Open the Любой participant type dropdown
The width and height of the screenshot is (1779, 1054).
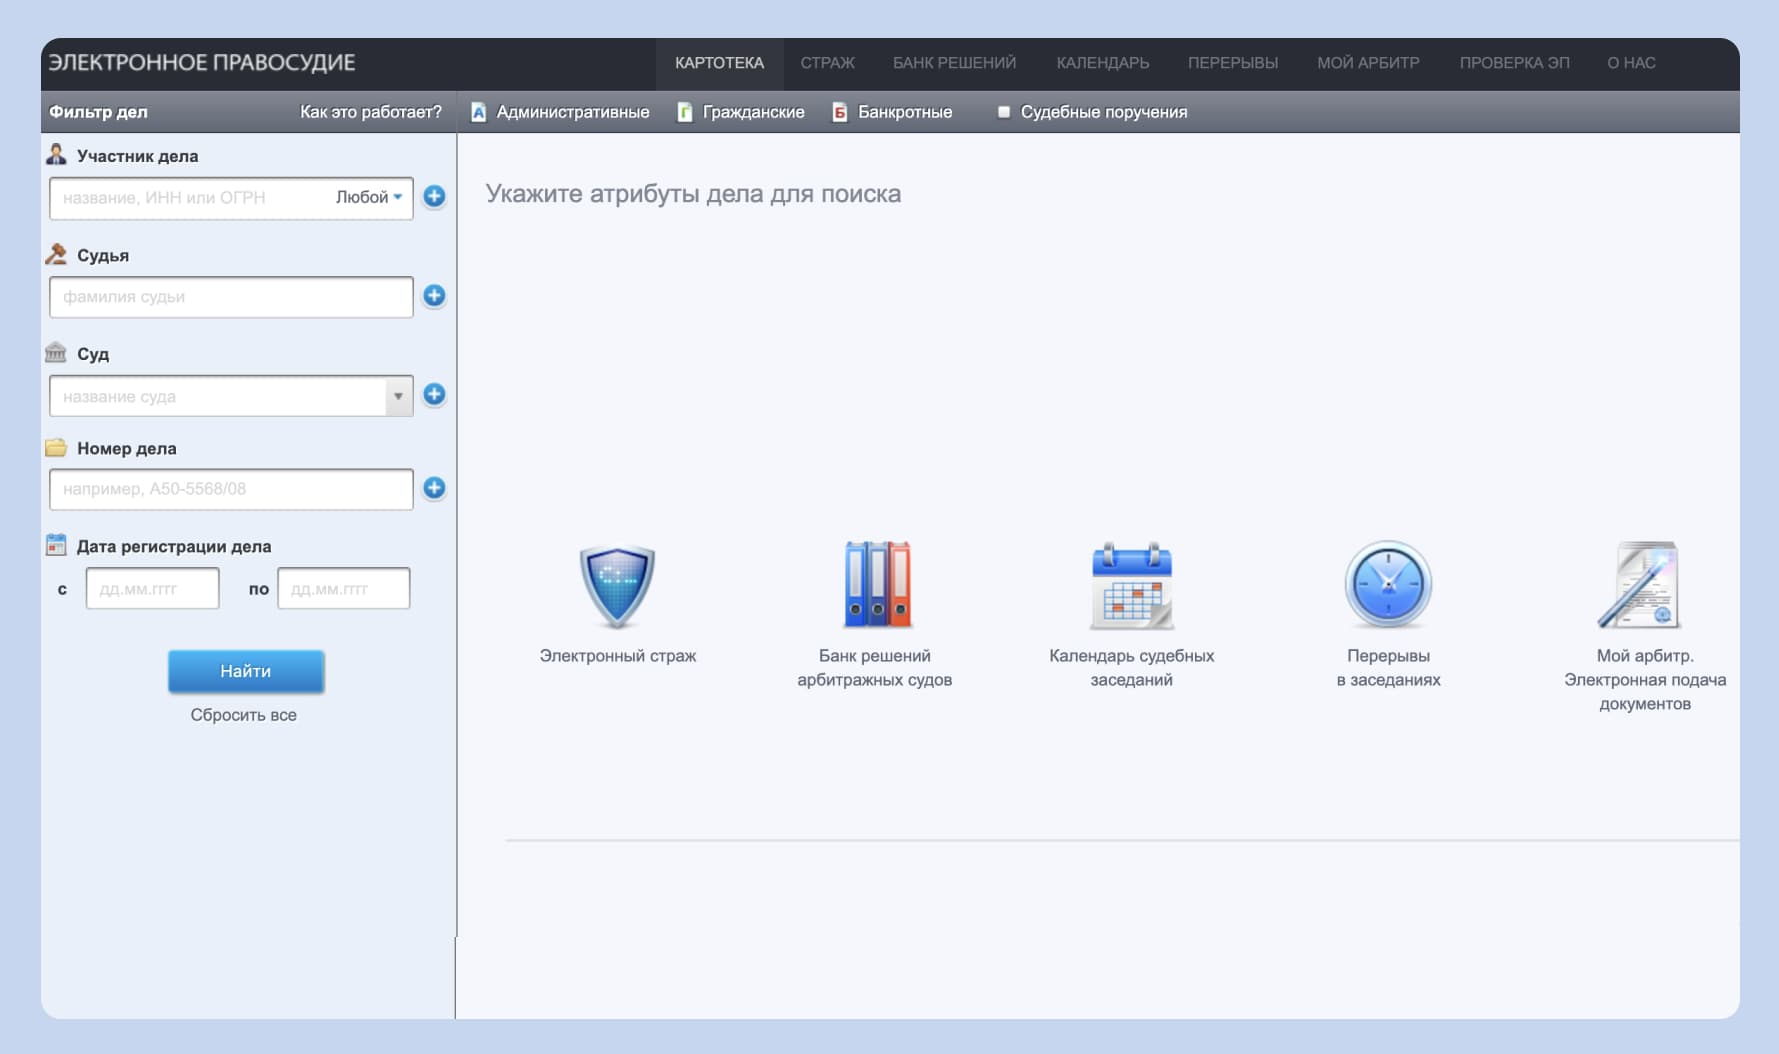[368, 198]
